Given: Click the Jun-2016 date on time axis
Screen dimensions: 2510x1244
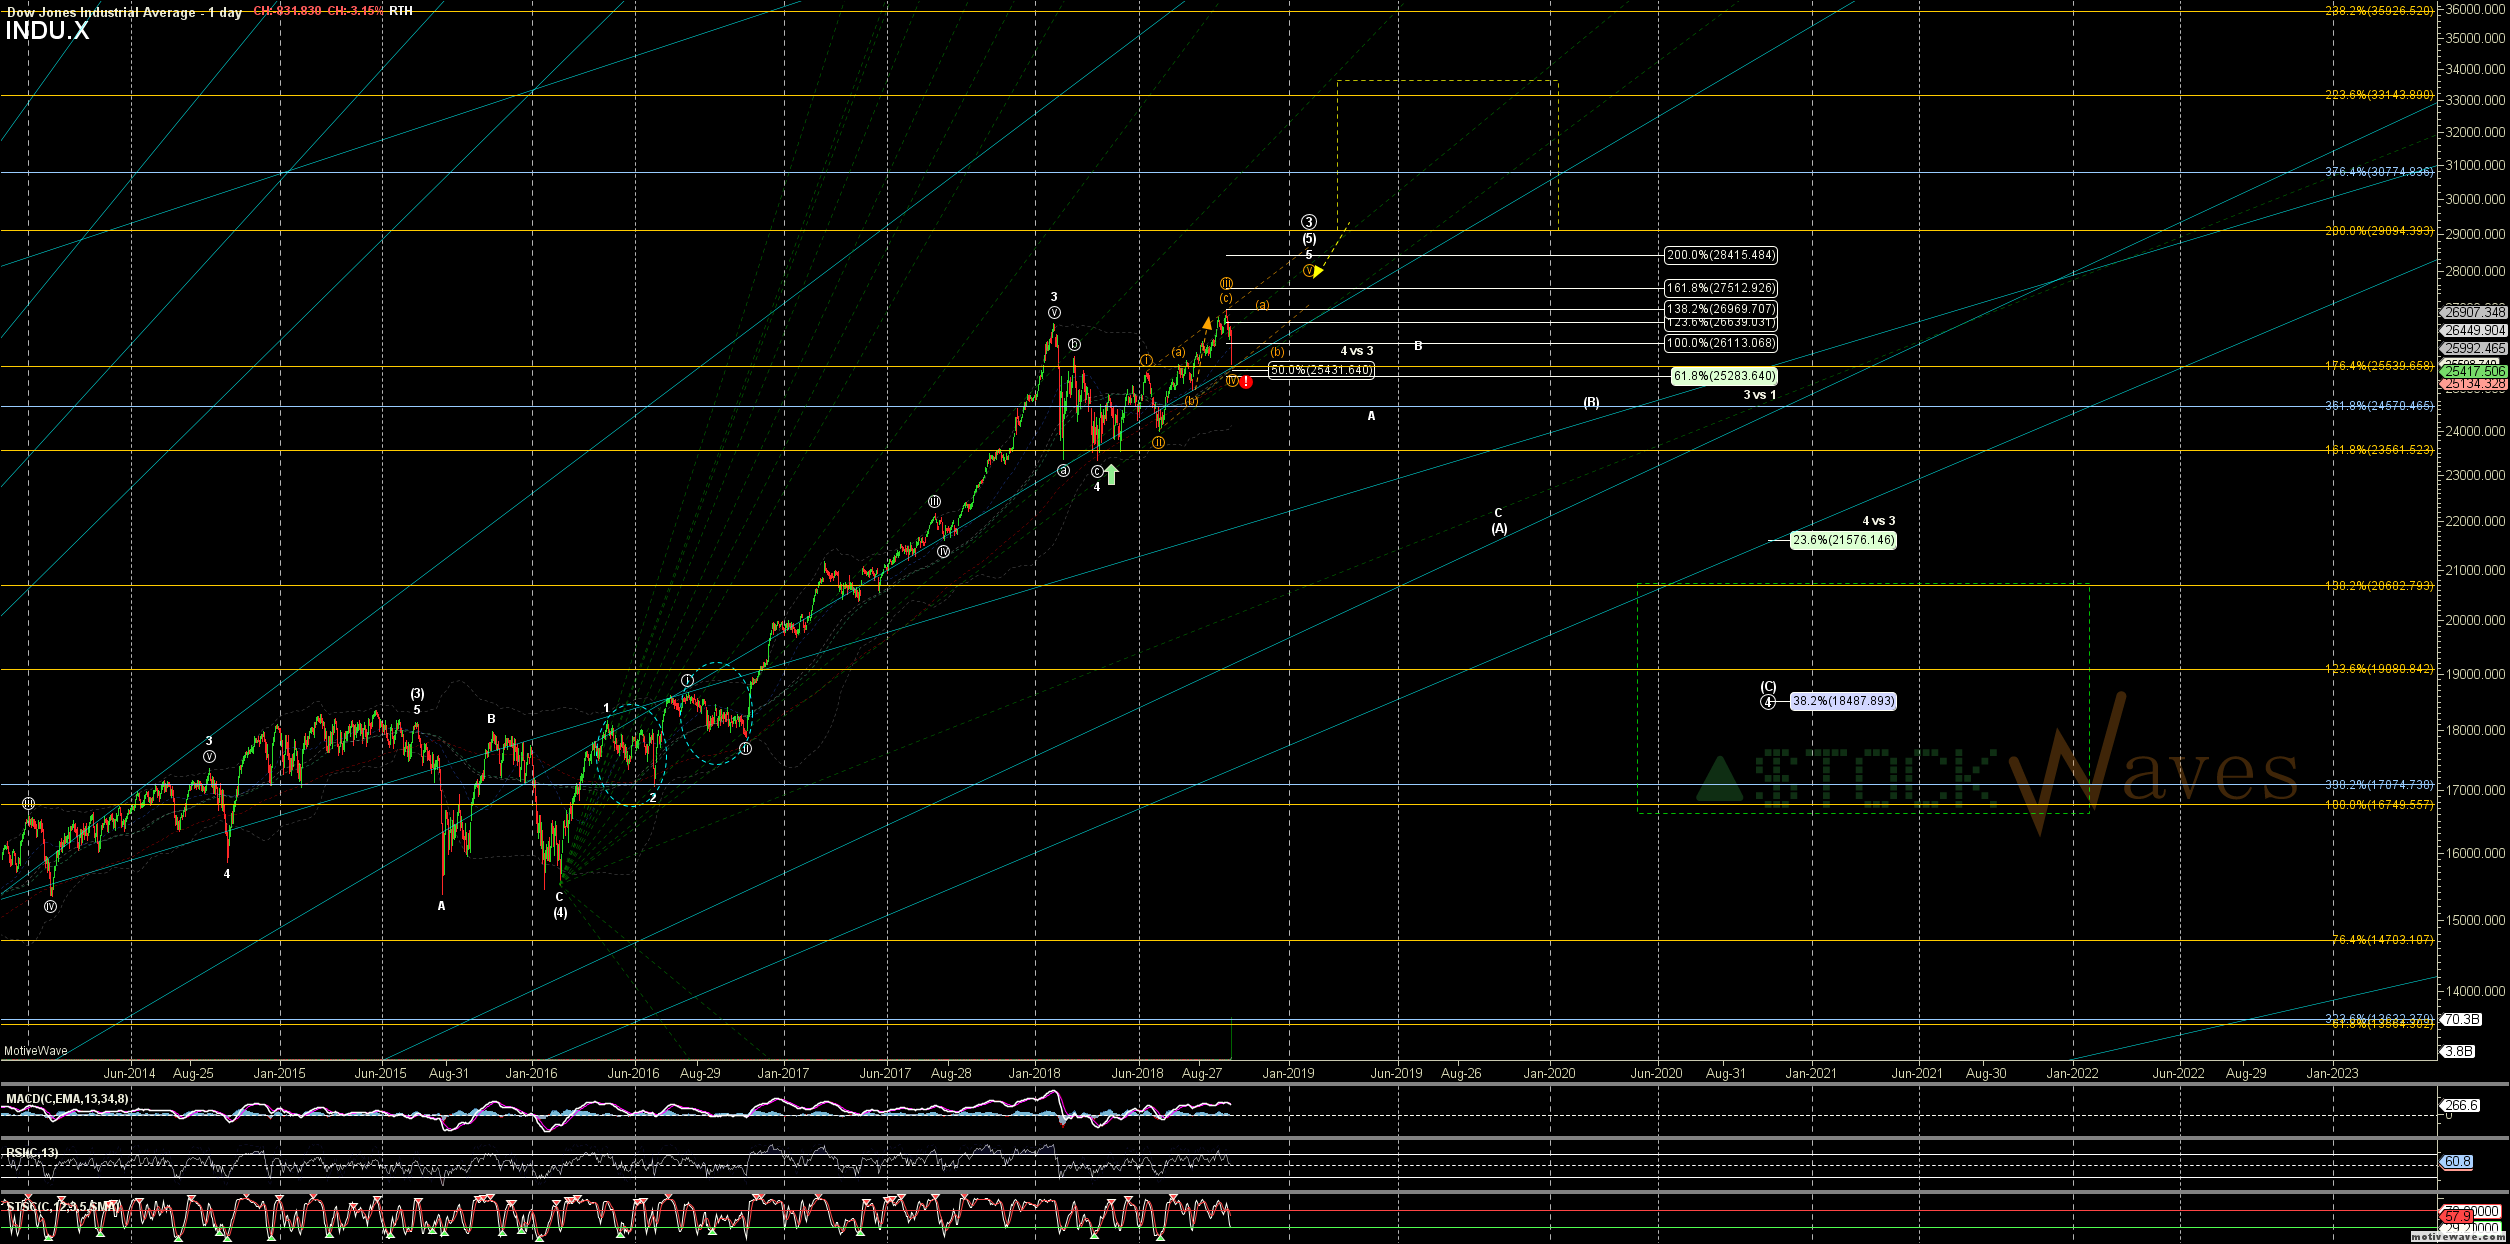Looking at the screenshot, I should coord(633,1074).
